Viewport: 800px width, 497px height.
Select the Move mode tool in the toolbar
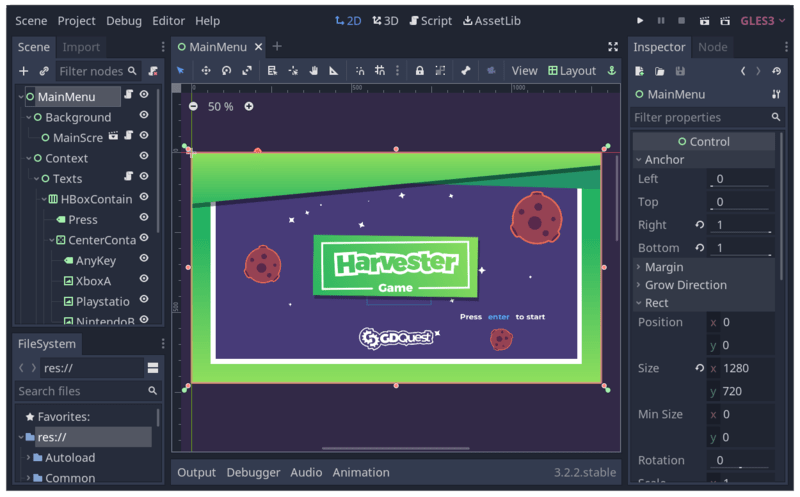(x=206, y=71)
